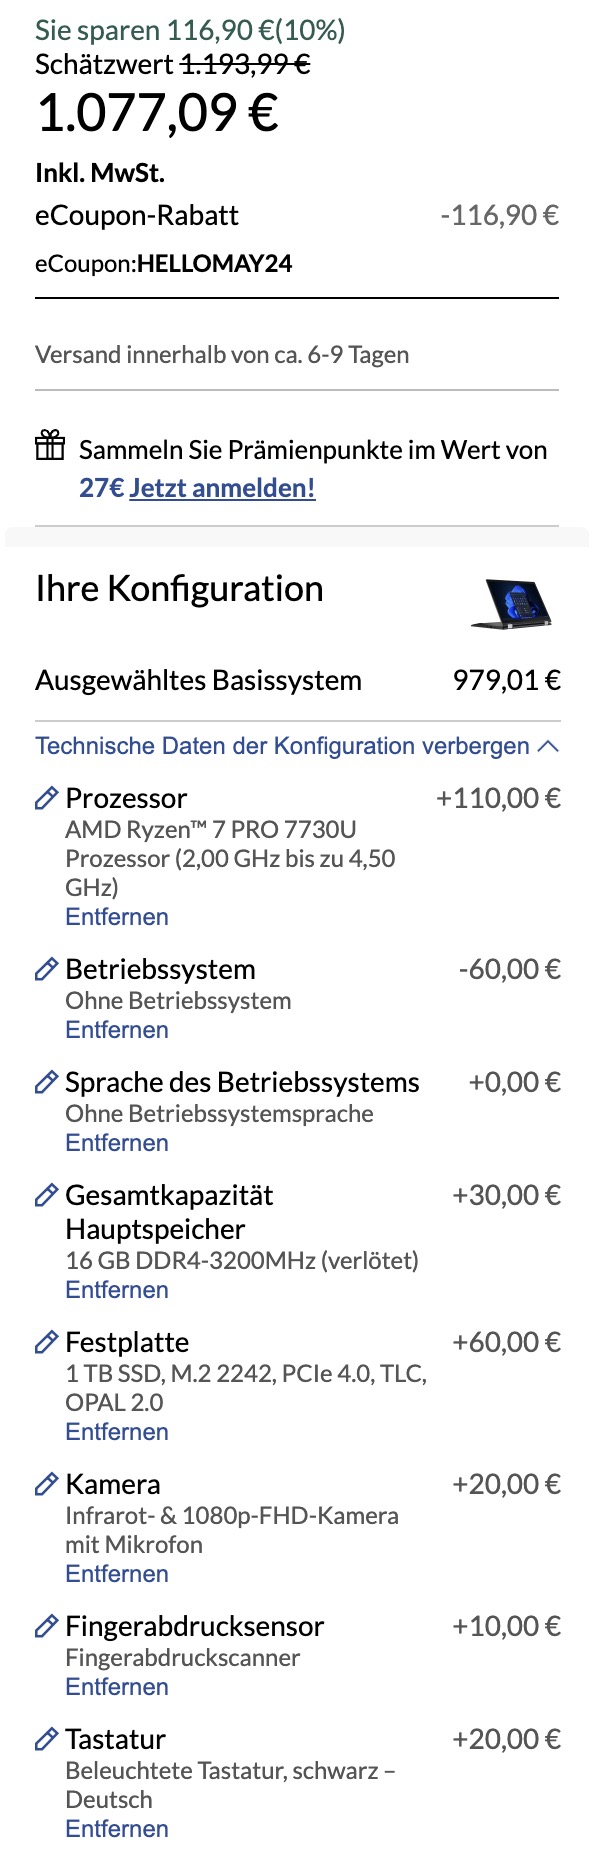This screenshot has height=1868, width=612.
Task: Click Entfernen under the 1 TB SSD
Action: coord(117,1432)
